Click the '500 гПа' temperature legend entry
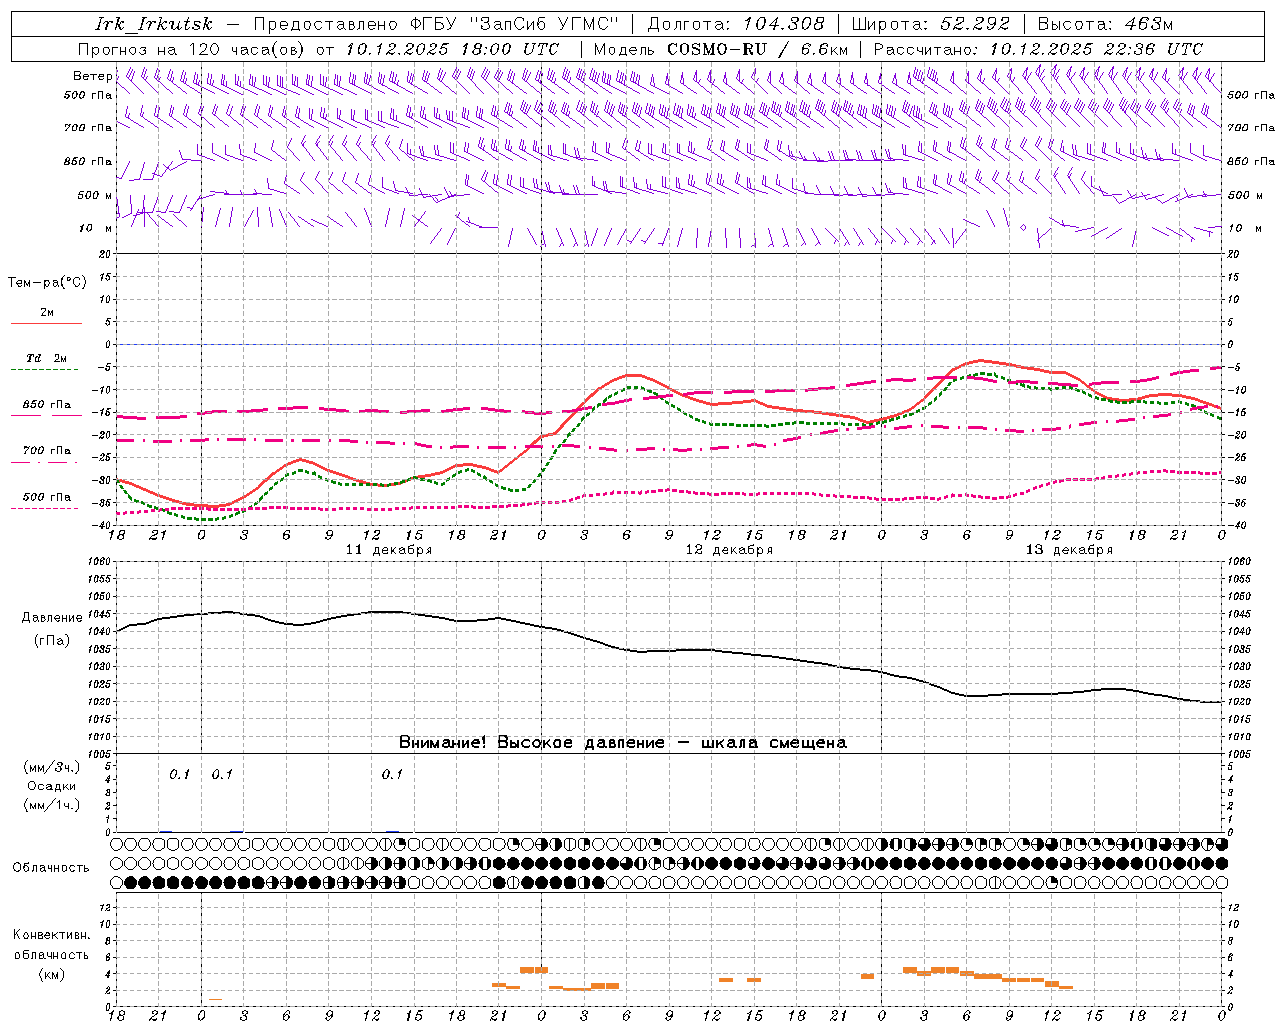1280x1024 pixels. click(47, 497)
